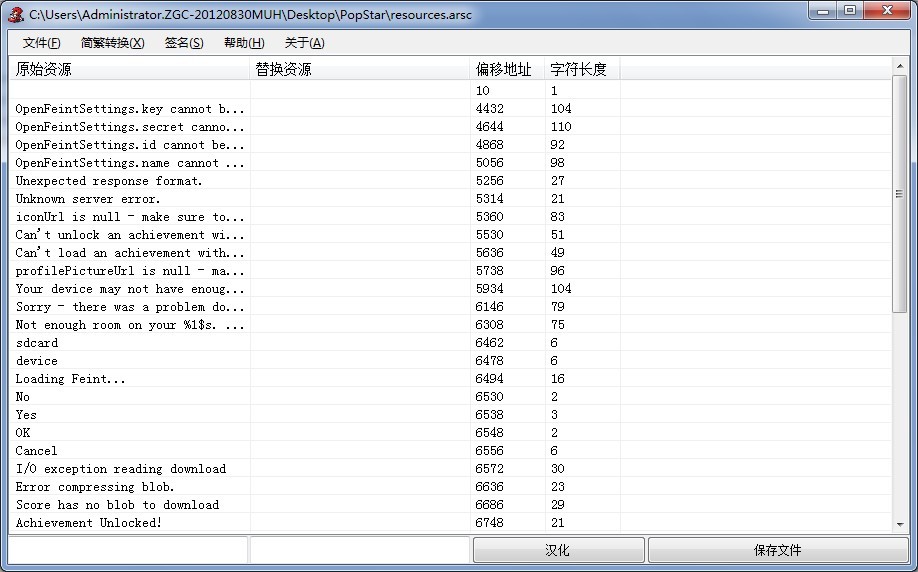Select 'Achievement Unlocked!' row
The height and width of the screenshot is (572, 918).
450,523
